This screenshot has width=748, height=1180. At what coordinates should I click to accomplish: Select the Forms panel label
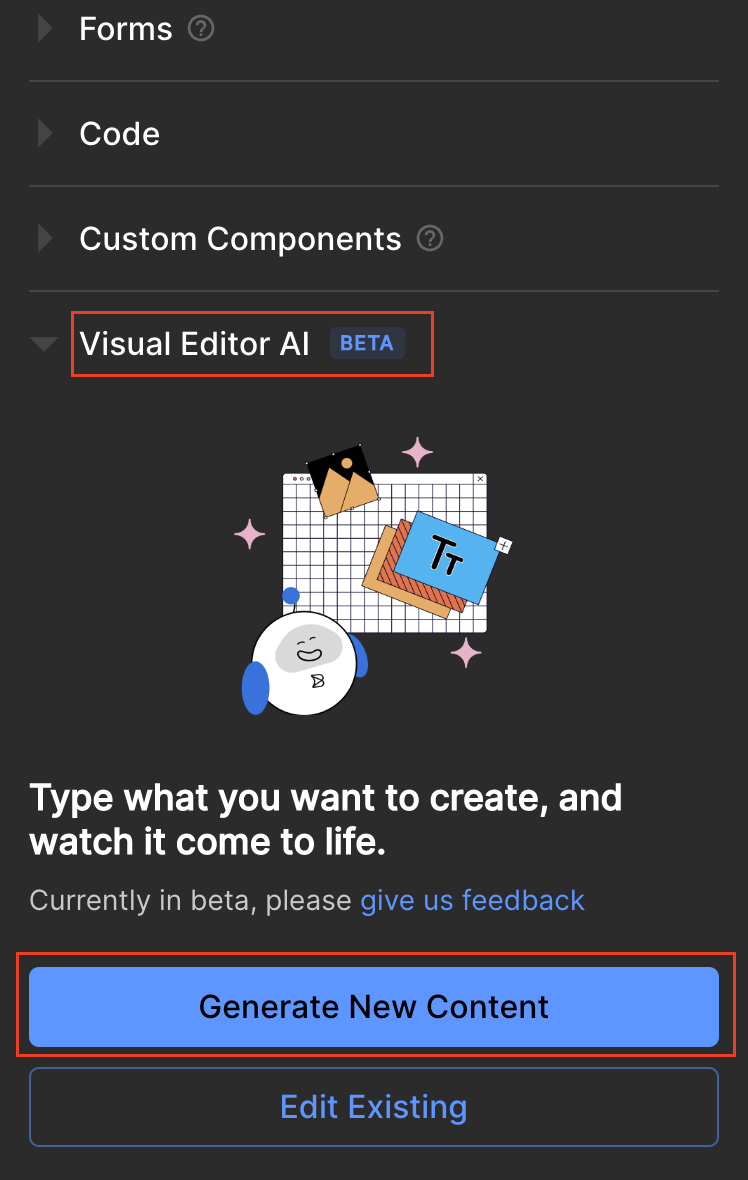click(125, 29)
